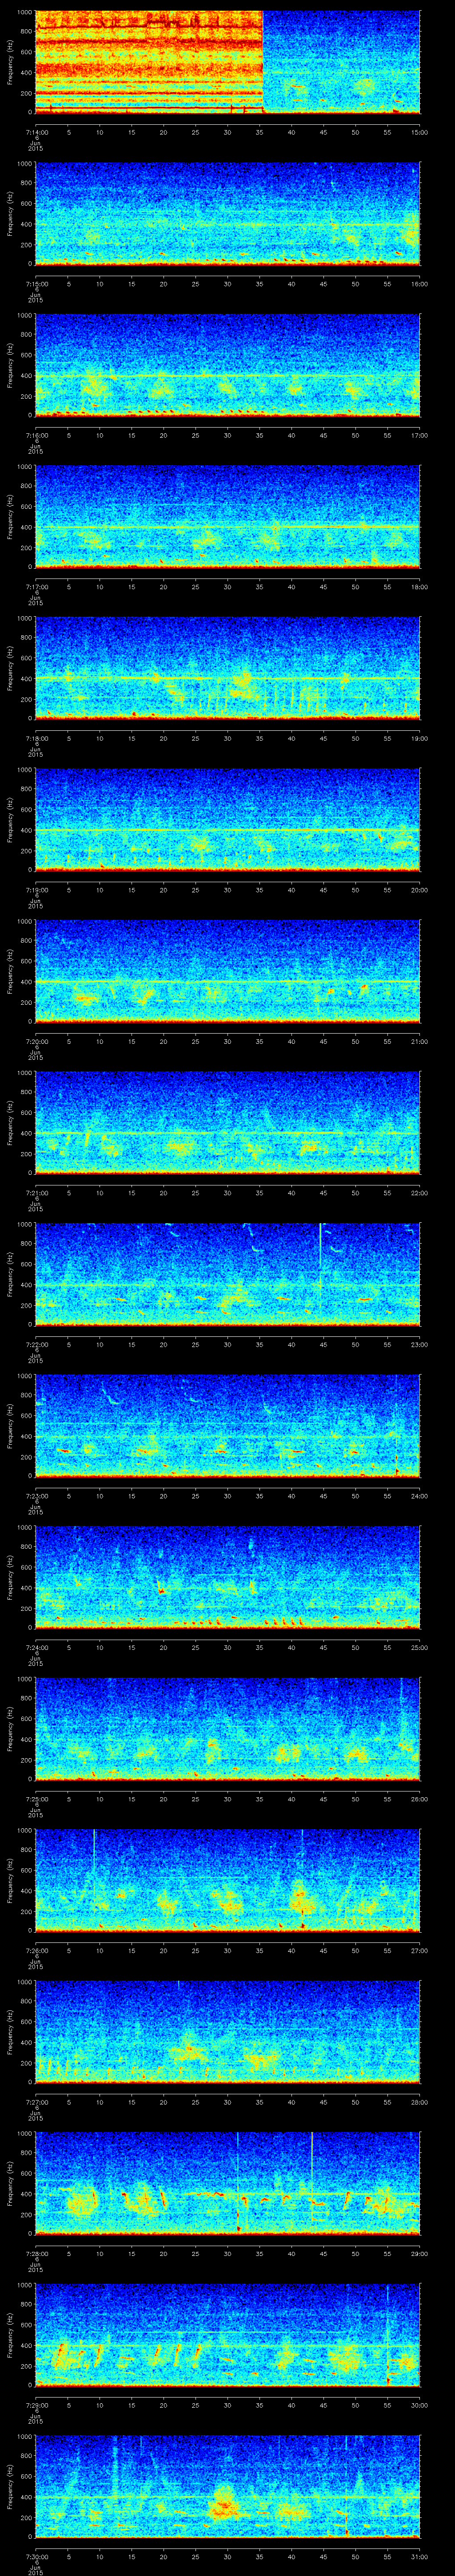Click the 45-second tick label under 7:22:00 spectrogram
Image resolution: width=455 pixels, height=2576 pixels.
pos(323,1344)
